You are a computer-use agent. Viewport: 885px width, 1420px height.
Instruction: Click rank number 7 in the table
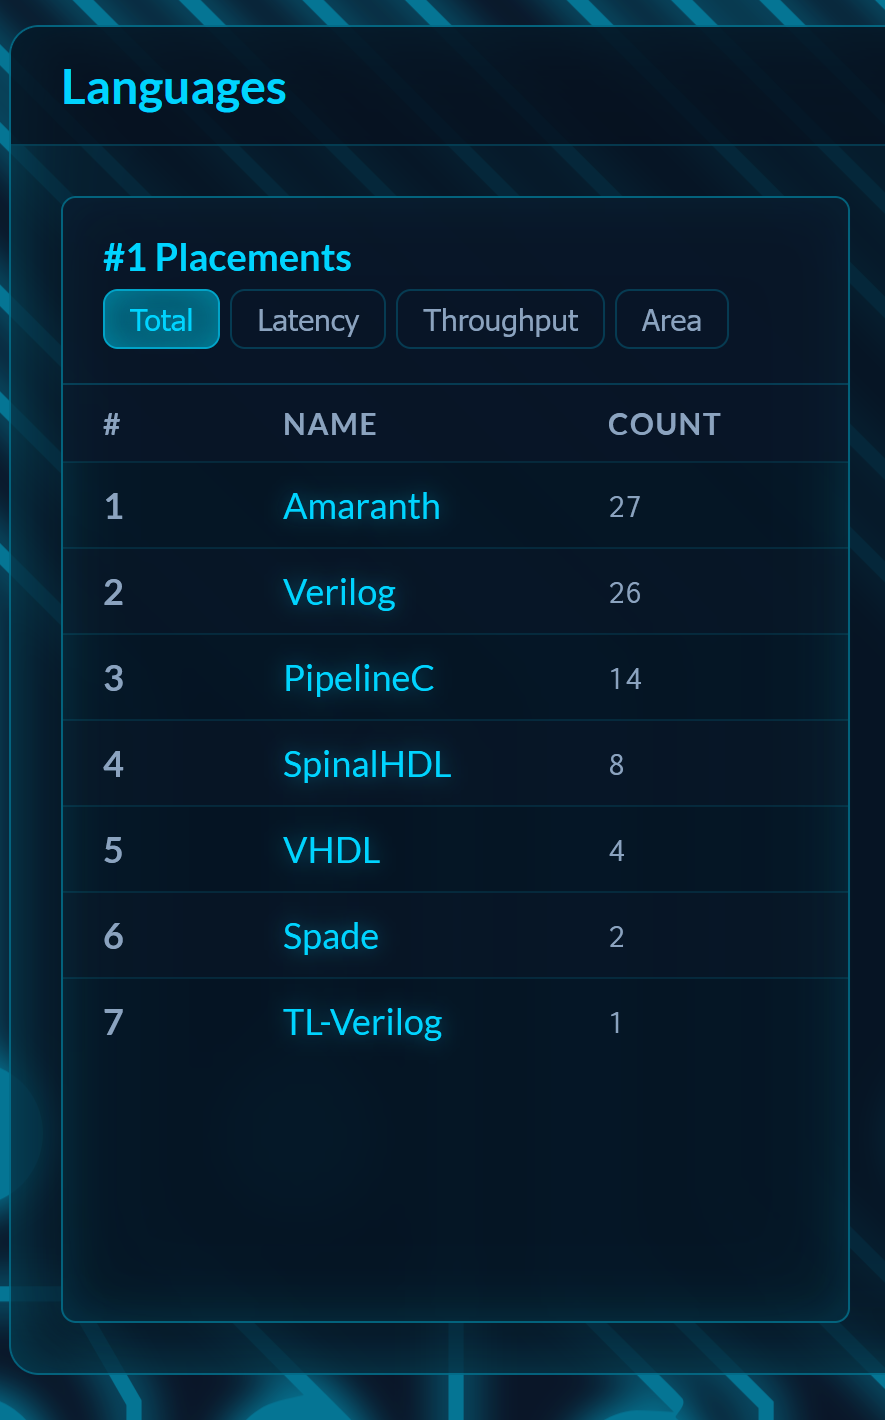point(113,1023)
